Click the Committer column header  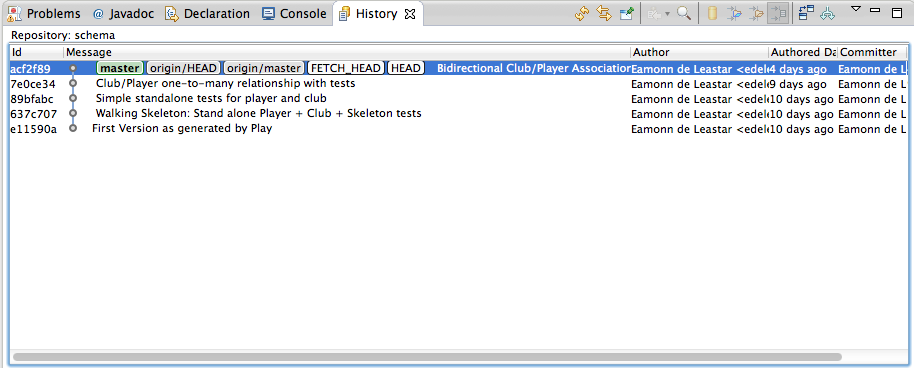(x=872, y=52)
